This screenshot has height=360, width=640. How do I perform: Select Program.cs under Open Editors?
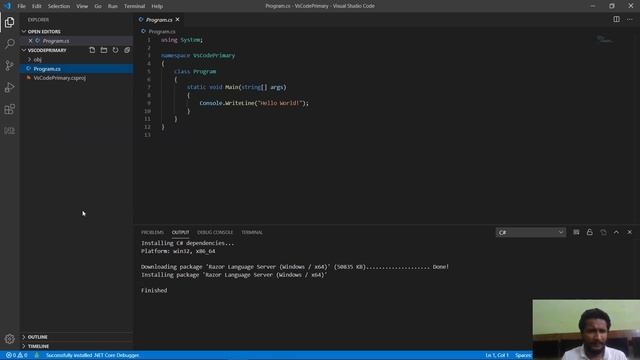tap(76, 41)
